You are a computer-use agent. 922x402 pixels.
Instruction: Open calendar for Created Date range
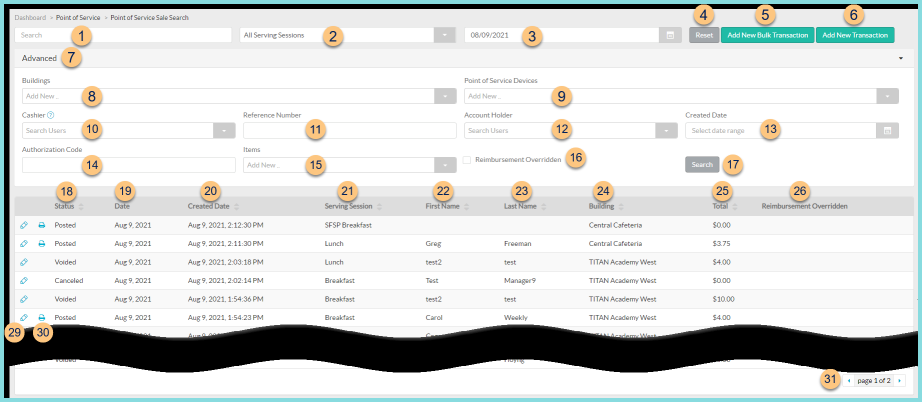click(x=887, y=130)
